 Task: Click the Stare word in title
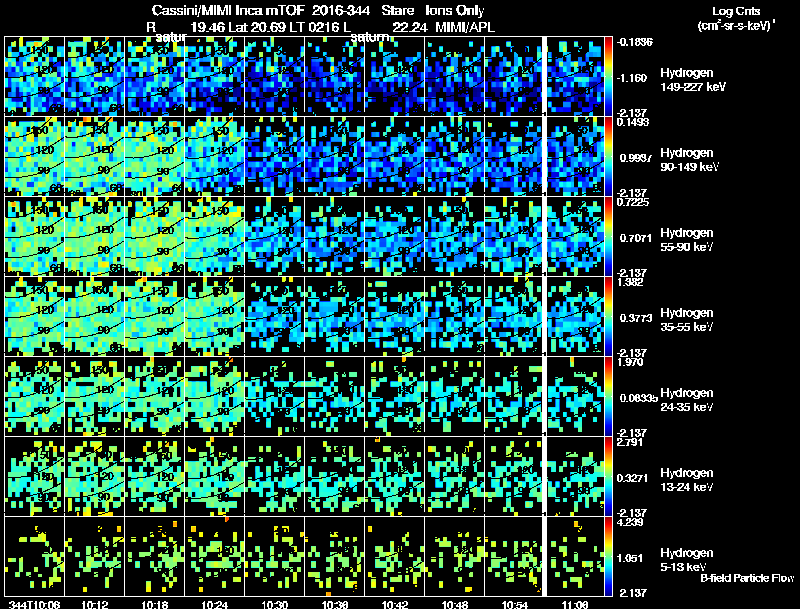397,11
